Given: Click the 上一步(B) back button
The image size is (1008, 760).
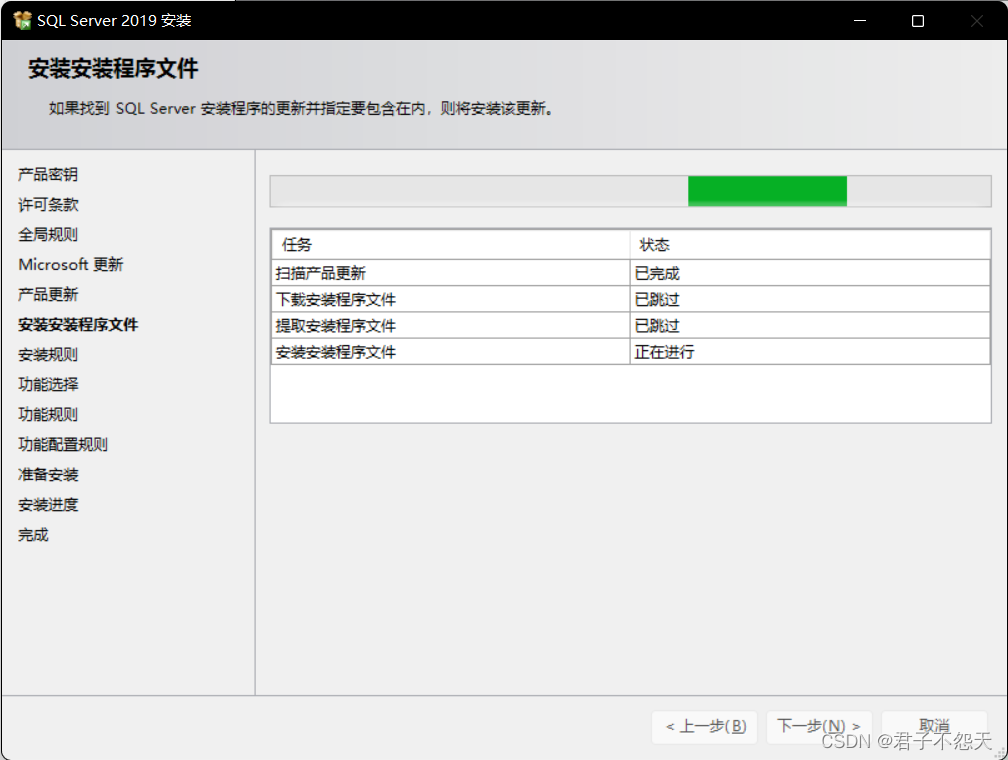Looking at the screenshot, I should [x=705, y=727].
